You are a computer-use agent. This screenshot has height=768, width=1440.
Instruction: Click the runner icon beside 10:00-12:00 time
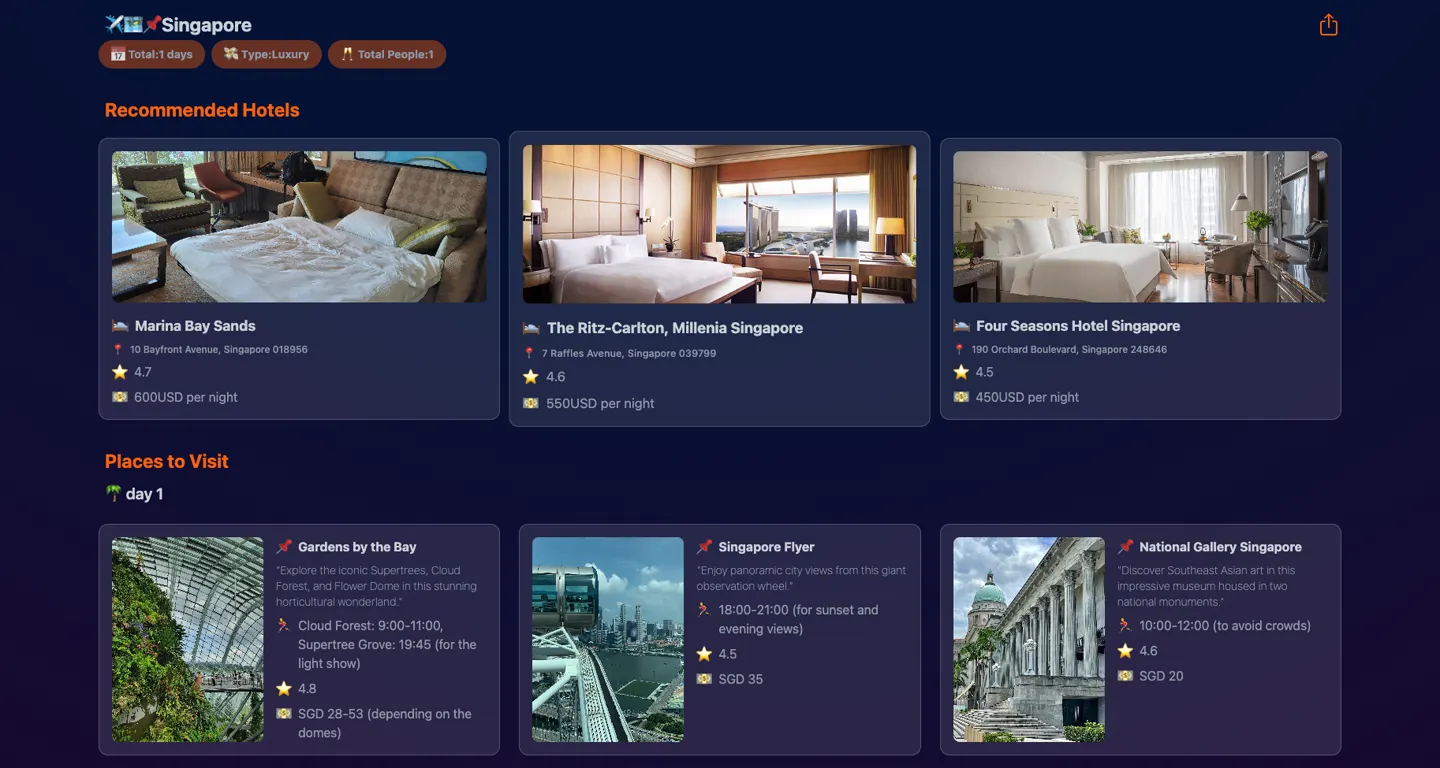click(x=1125, y=626)
